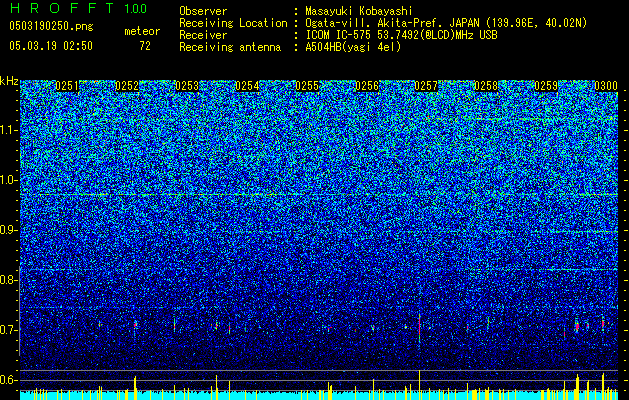Click the 0251 time marker

(x=67, y=86)
